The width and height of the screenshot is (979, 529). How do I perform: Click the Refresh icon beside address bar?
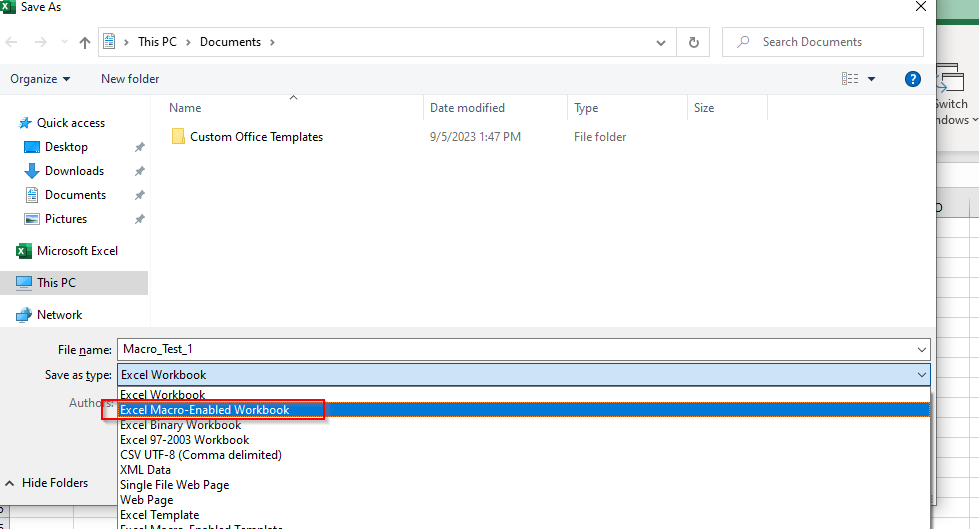pos(692,42)
